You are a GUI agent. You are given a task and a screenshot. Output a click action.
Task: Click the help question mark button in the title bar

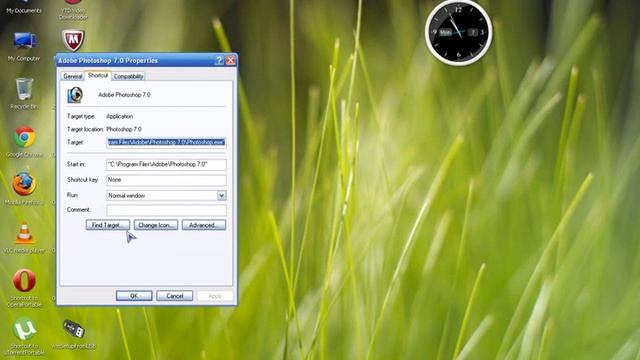click(x=219, y=60)
